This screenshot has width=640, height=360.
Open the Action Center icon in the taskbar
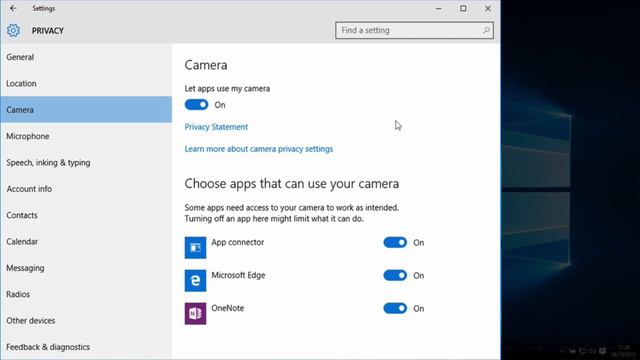click(602, 351)
